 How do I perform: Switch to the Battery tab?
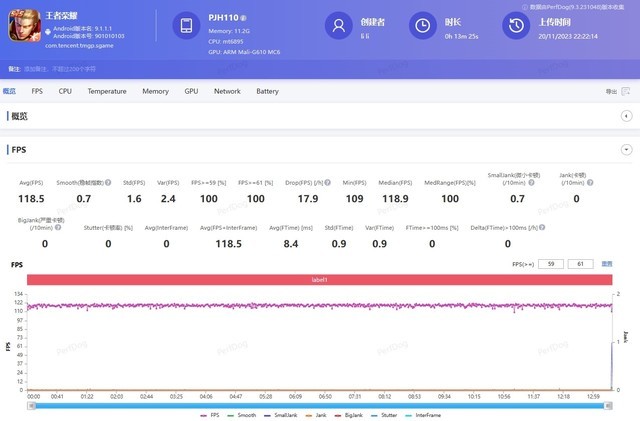(x=267, y=91)
